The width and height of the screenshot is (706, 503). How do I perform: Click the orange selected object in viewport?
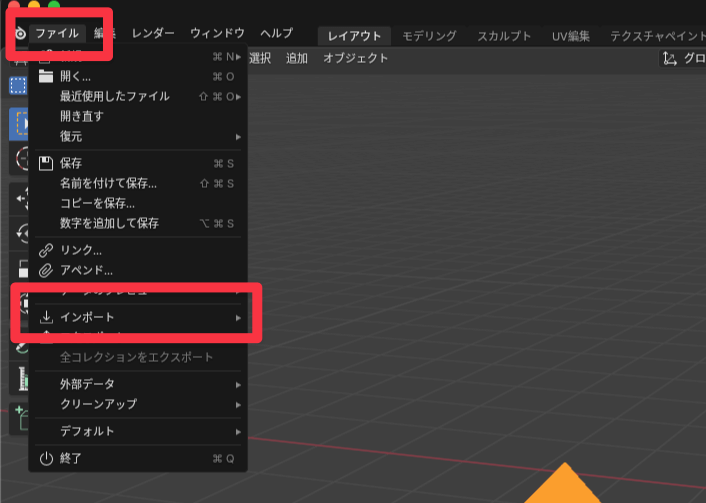click(x=563, y=486)
